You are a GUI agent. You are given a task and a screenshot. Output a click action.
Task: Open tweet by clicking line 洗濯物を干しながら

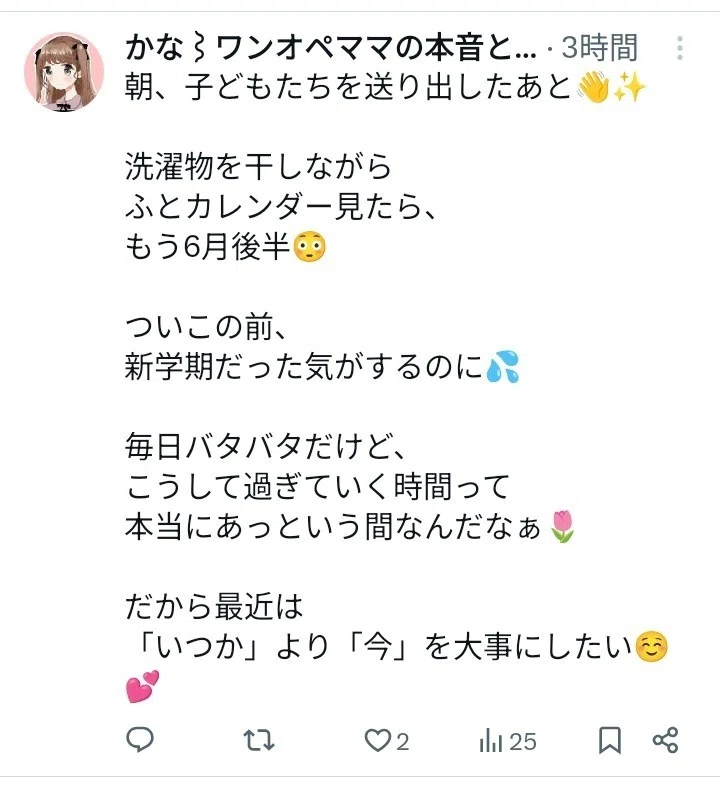point(258,166)
